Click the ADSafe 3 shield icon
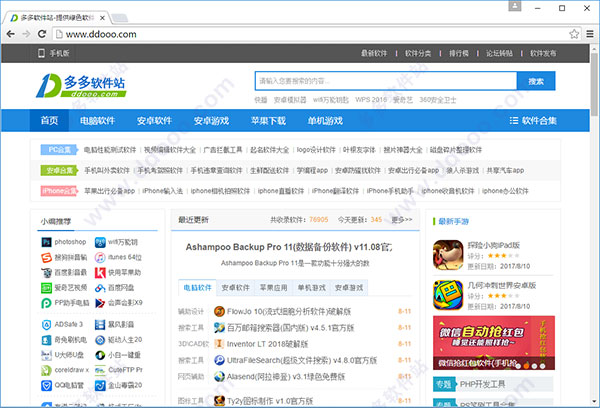 46,325
